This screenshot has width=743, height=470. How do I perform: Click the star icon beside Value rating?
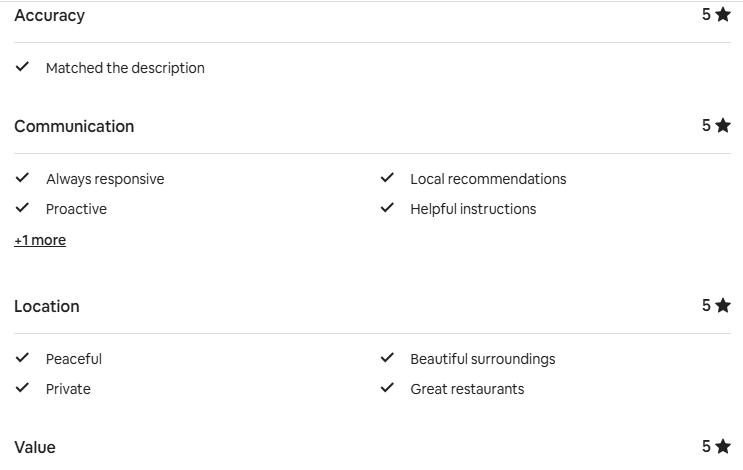(x=723, y=447)
